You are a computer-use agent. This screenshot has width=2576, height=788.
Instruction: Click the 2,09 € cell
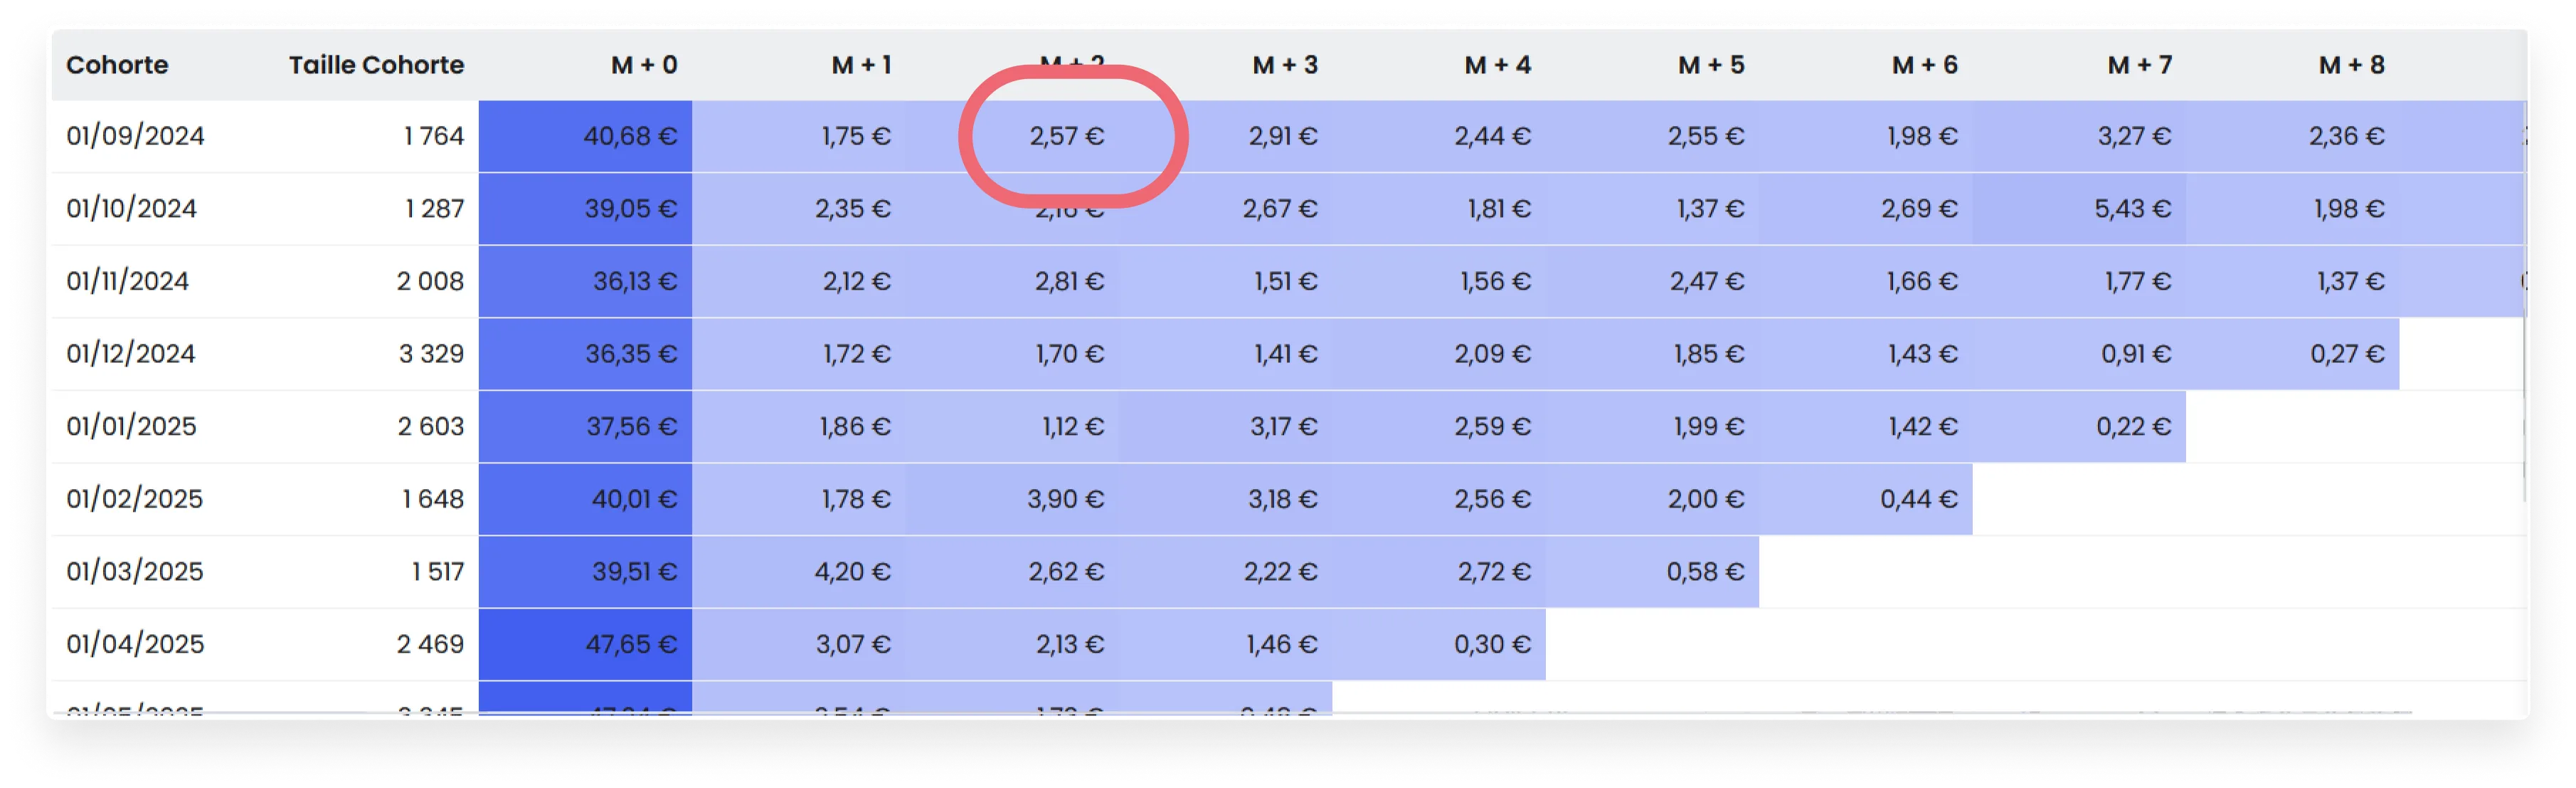tap(1439, 354)
